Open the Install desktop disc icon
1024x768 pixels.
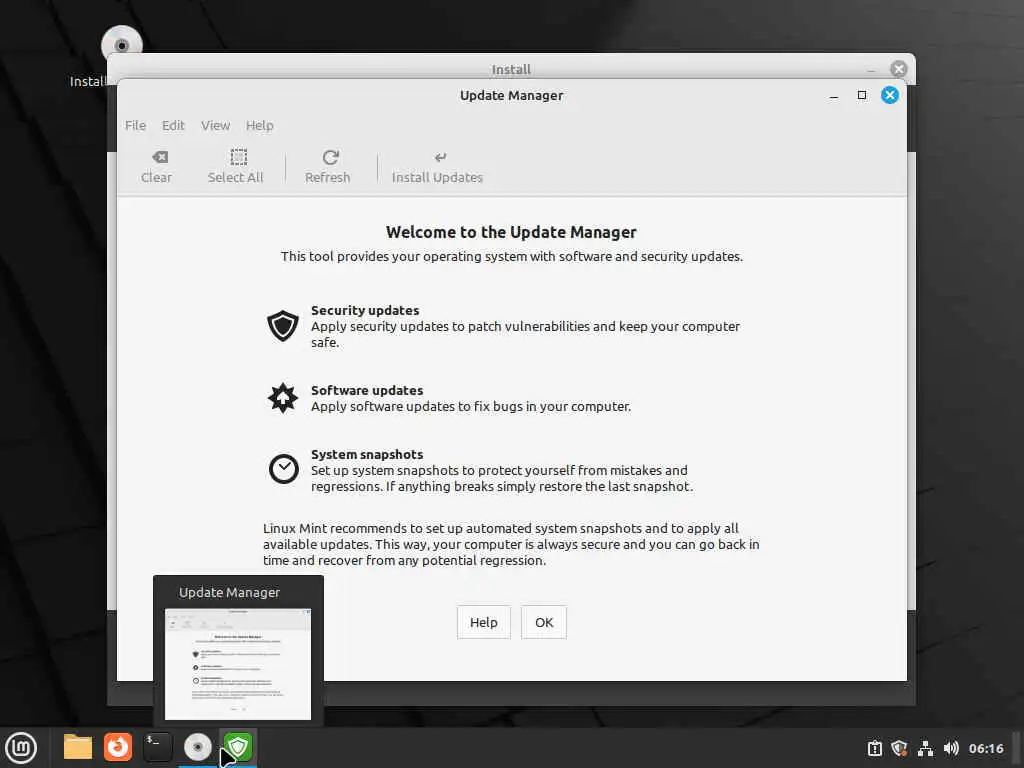pyautogui.click(x=121, y=46)
